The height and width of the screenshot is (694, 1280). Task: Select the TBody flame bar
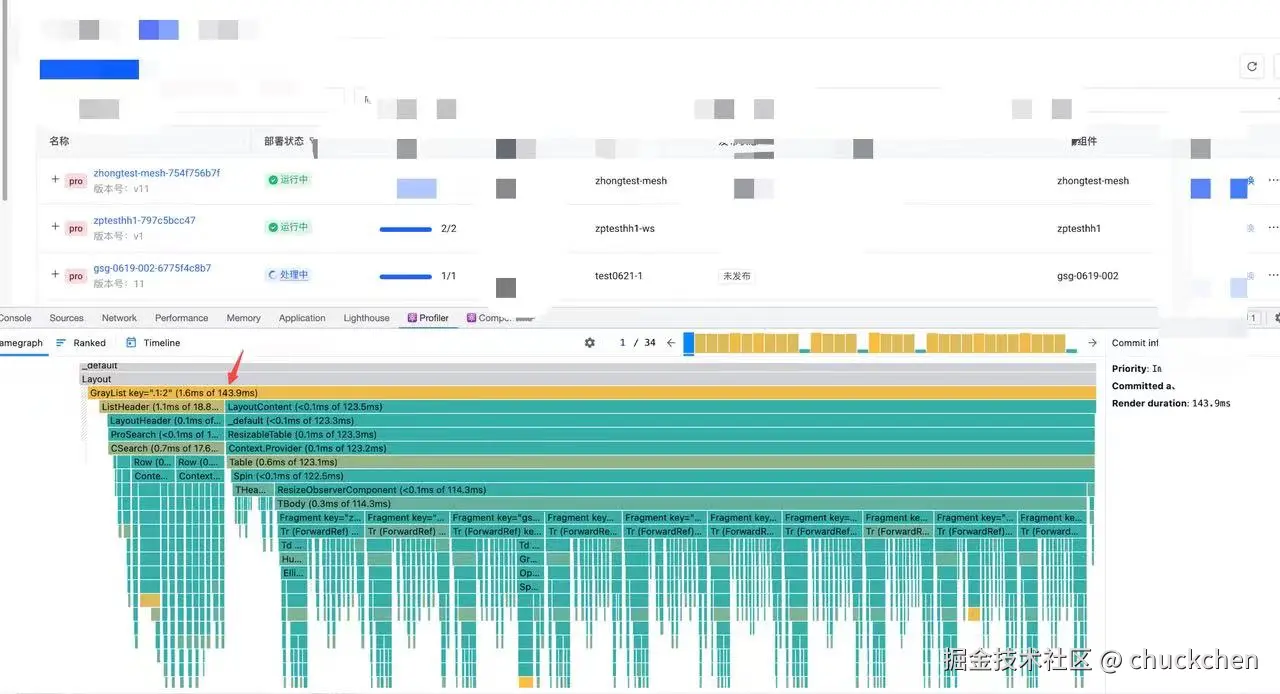point(681,504)
